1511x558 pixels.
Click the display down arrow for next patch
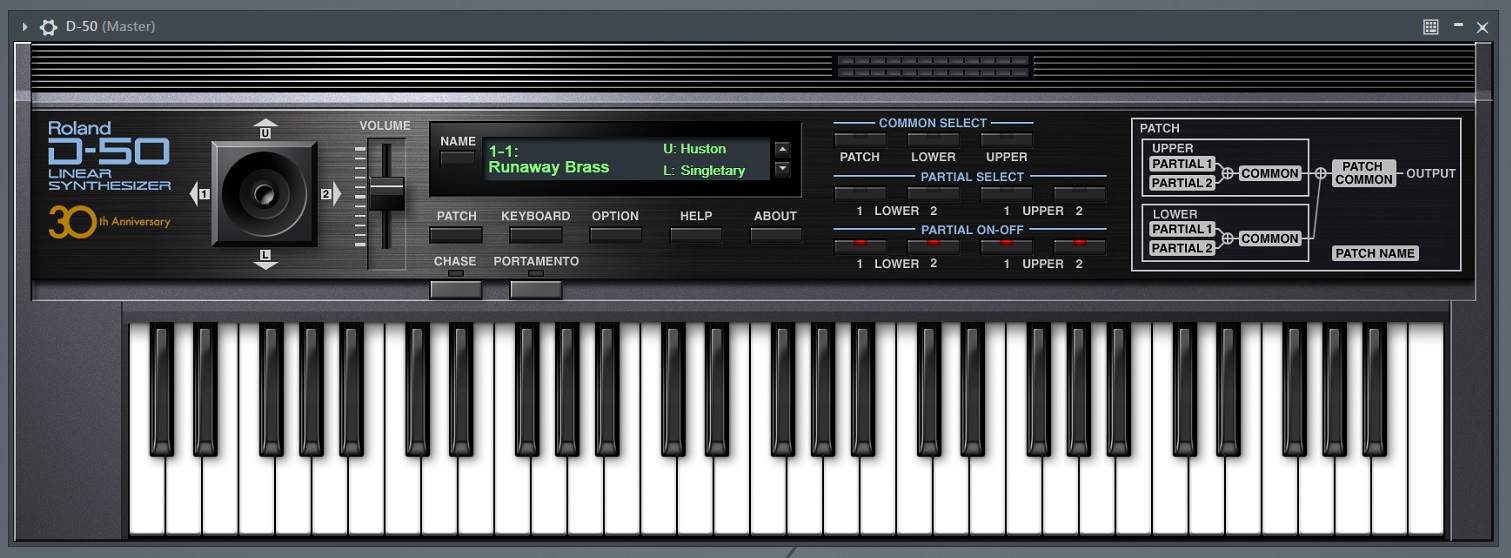pyautogui.click(x=782, y=169)
